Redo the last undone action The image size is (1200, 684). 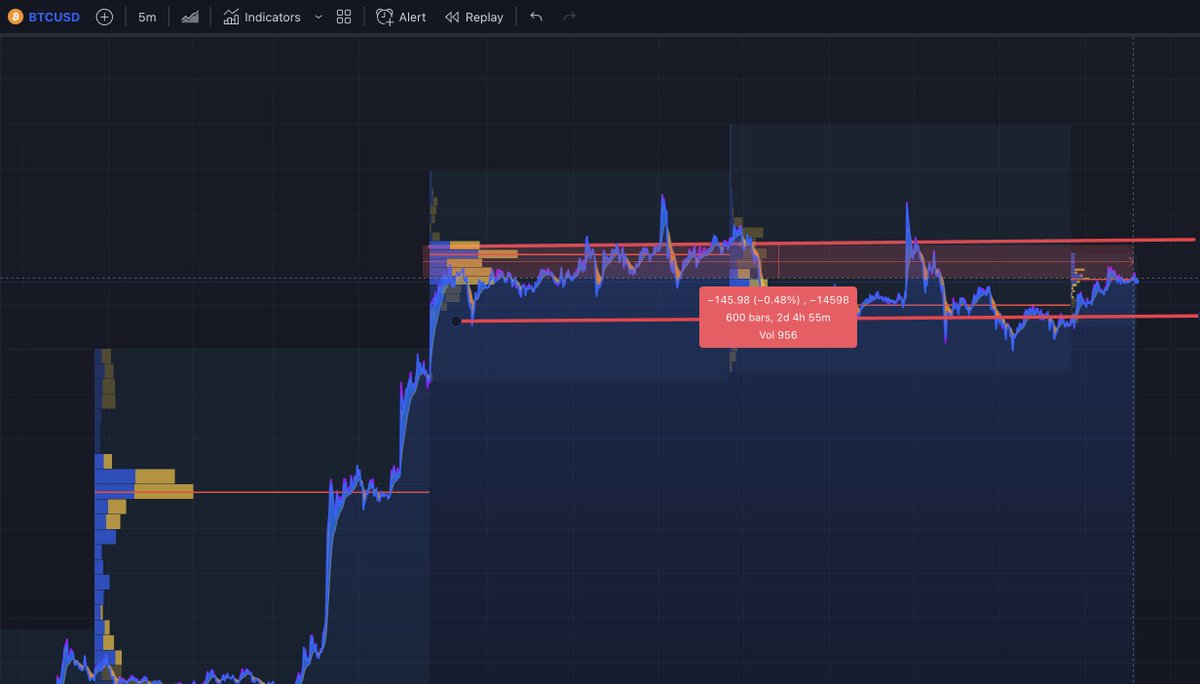pyautogui.click(x=568, y=16)
